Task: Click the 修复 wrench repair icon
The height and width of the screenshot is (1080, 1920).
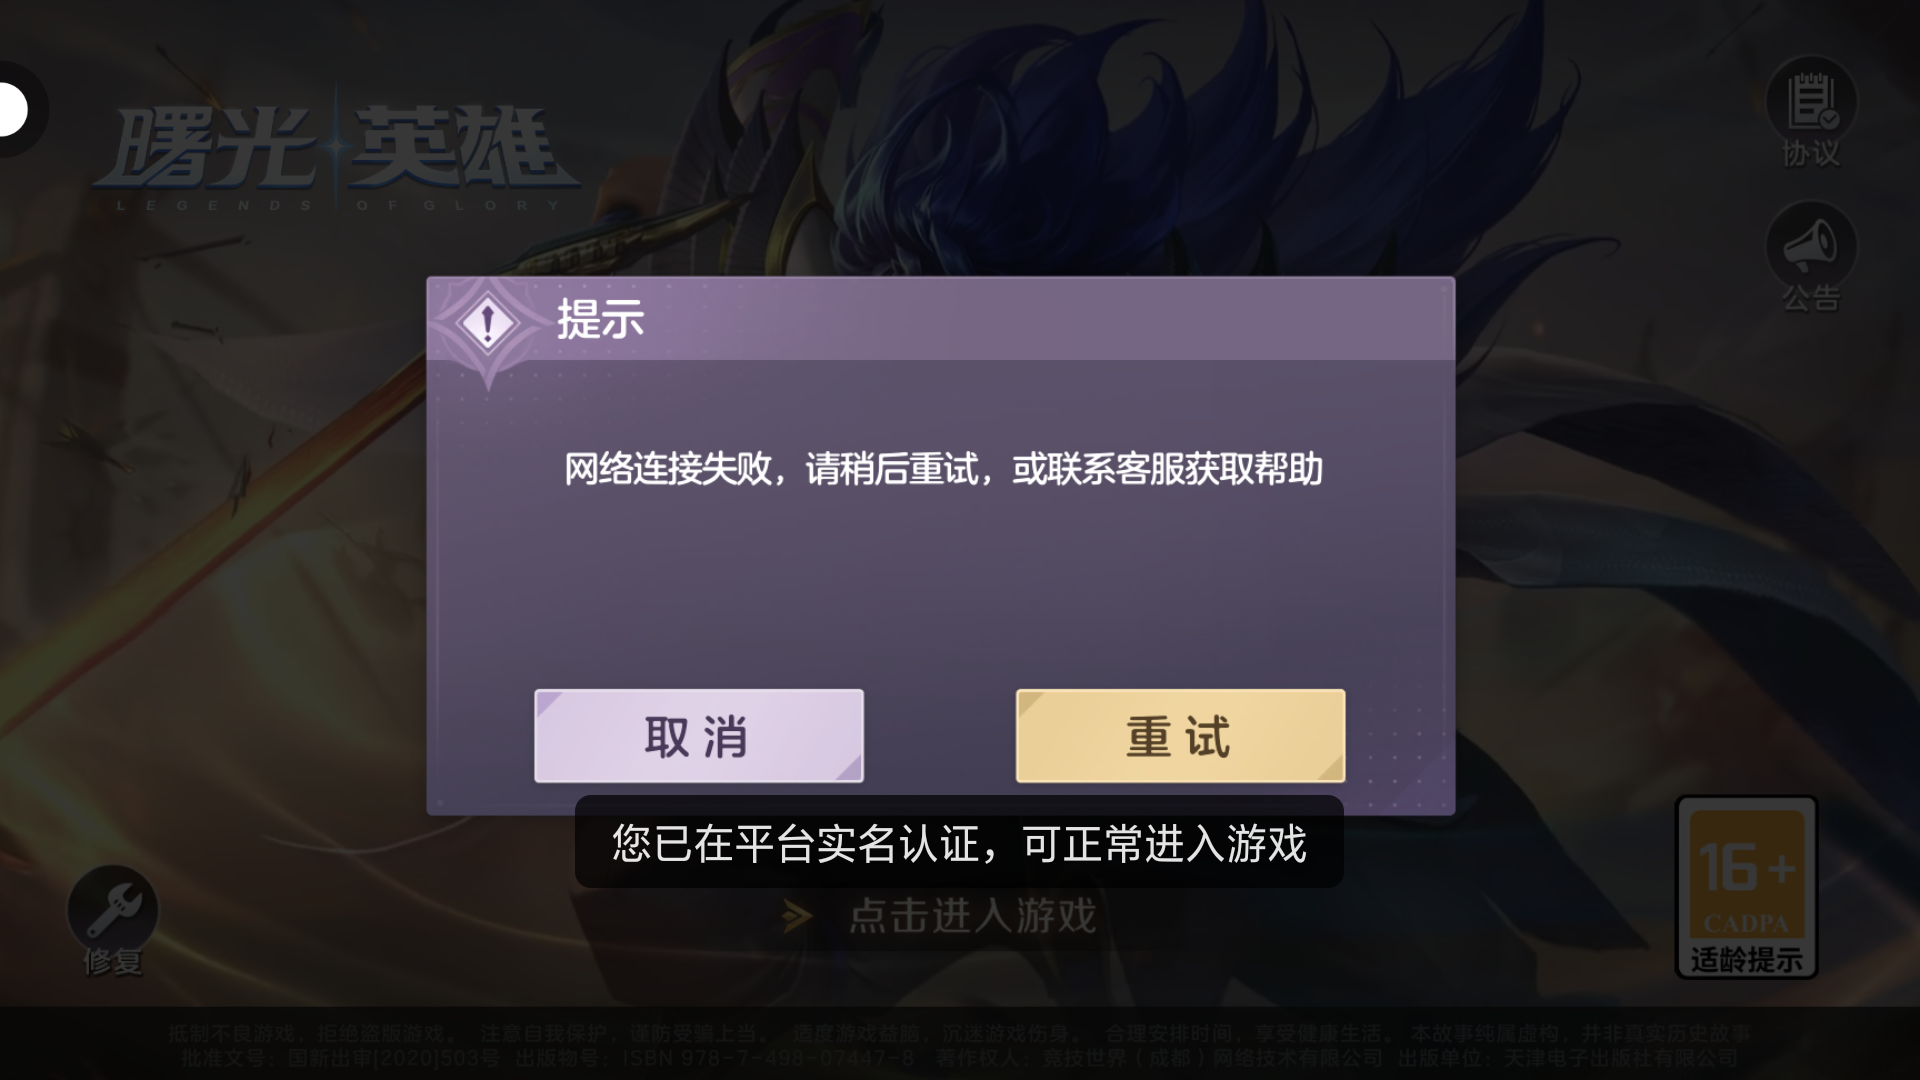Action: (x=112, y=910)
